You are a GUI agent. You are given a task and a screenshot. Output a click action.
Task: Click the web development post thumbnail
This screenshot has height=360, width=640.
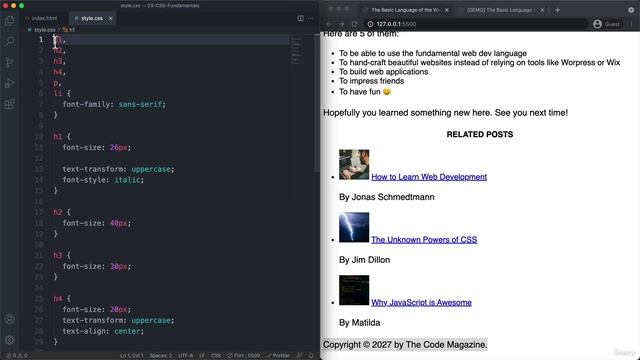pyautogui.click(x=354, y=164)
